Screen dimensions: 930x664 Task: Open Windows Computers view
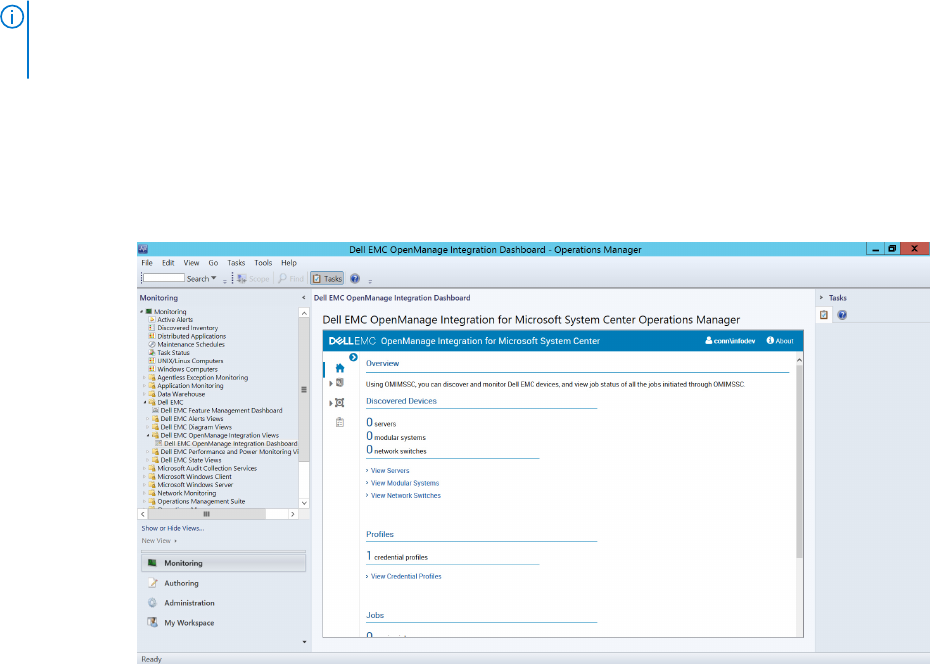(187, 369)
